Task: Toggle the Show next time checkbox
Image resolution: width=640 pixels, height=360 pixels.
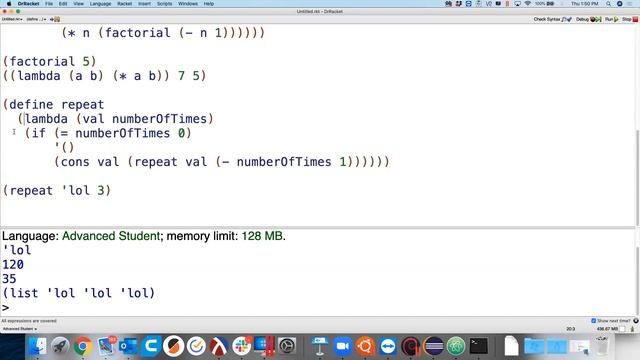Action: tap(593, 321)
